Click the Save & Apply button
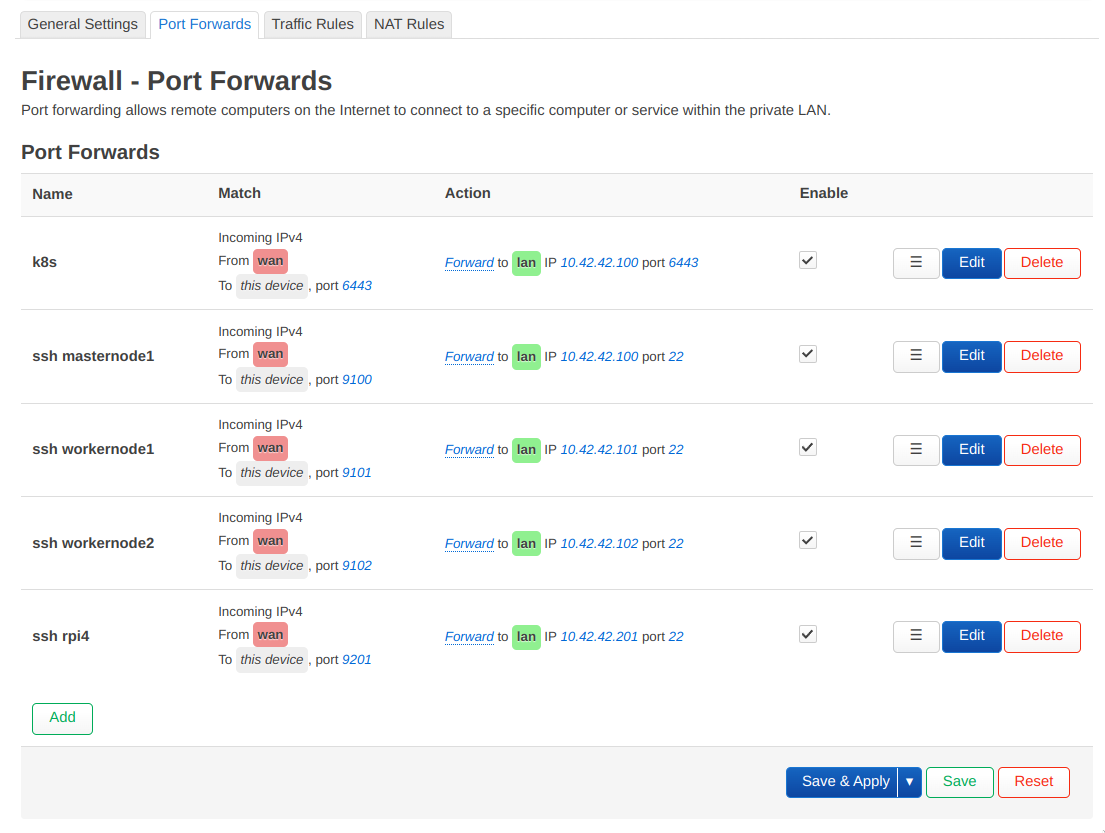 [845, 782]
